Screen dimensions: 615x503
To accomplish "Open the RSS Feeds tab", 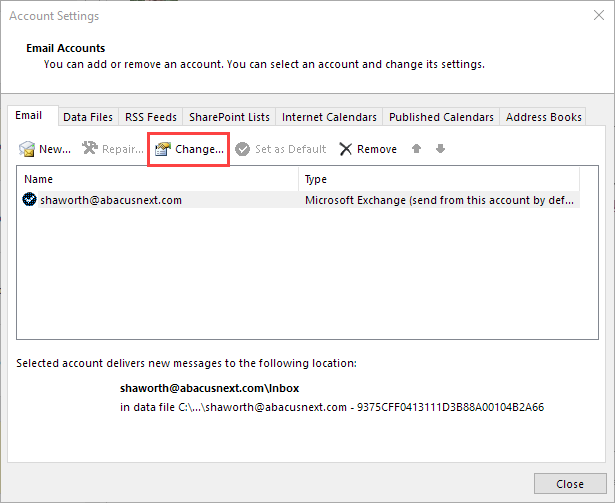I will click(x=151, y=117).
